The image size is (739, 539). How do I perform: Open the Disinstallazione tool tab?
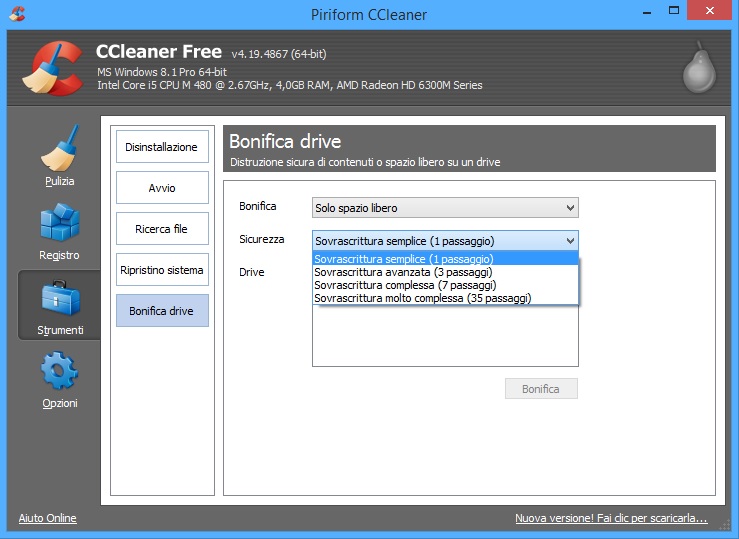[x=162, y=147]
